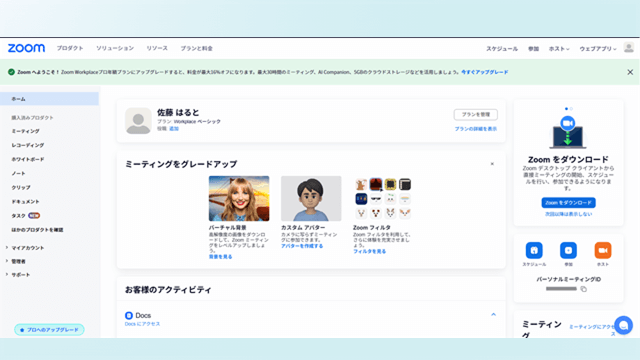
Task: Click ほかのプロダクトを確認 in sidebar
Action: click(37, 230)
